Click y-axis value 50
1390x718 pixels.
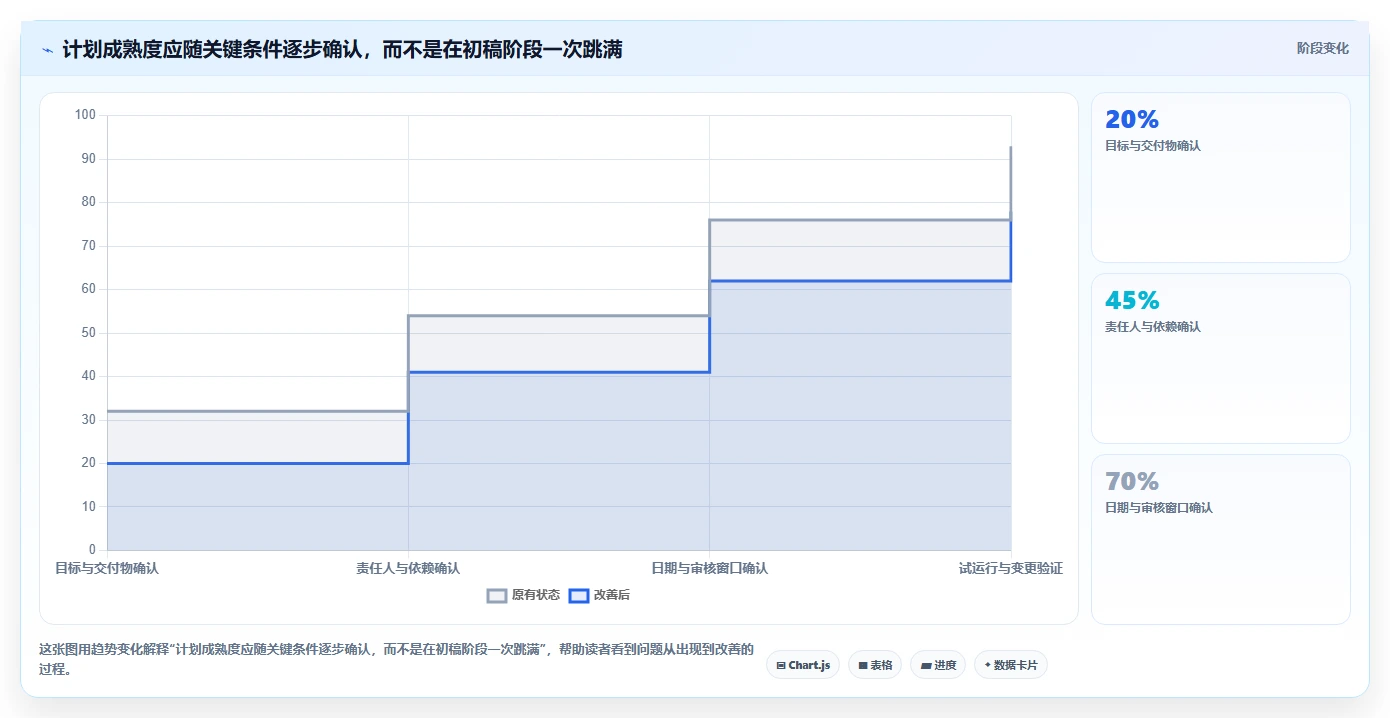pyautogui.click(x=89, y=333)
